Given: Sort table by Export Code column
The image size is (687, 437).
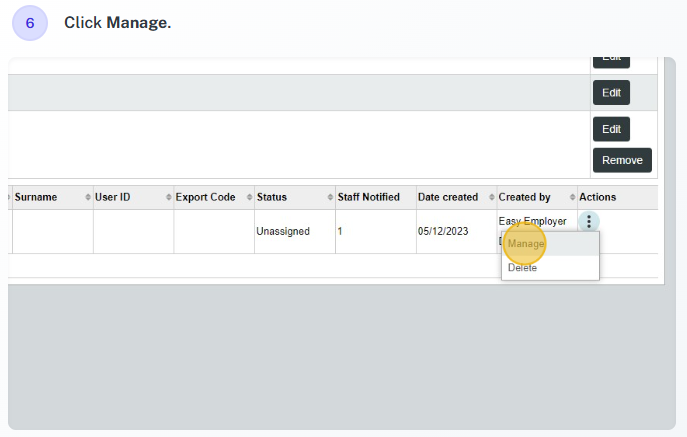Looking at the screenshot, I should pos(214,197).
